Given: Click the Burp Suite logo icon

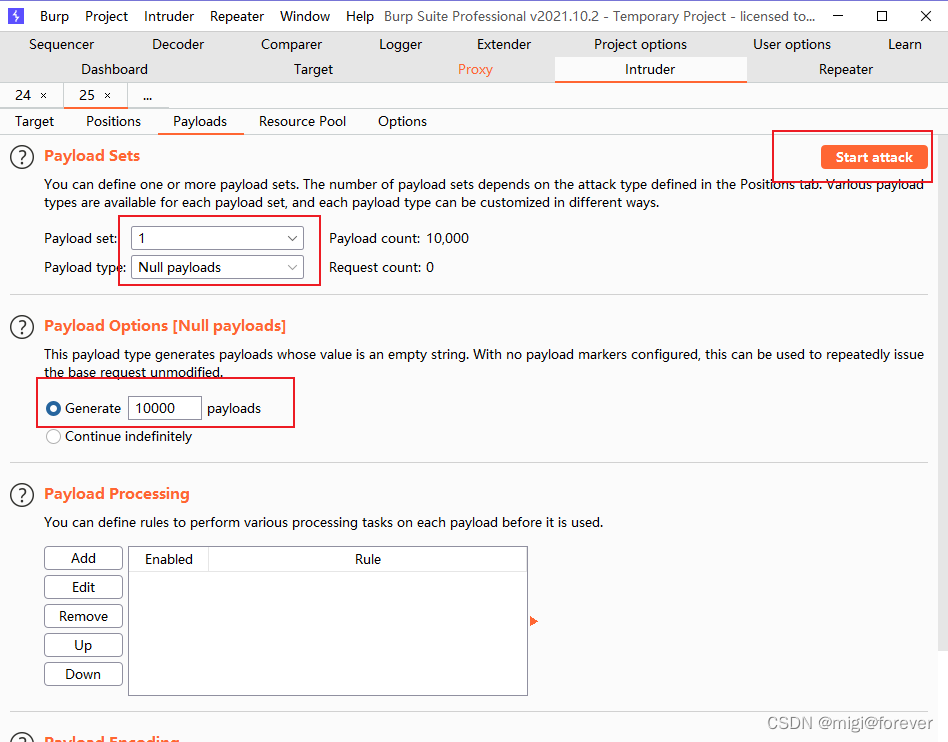Looking at the screenshot, I should [16, 16].
